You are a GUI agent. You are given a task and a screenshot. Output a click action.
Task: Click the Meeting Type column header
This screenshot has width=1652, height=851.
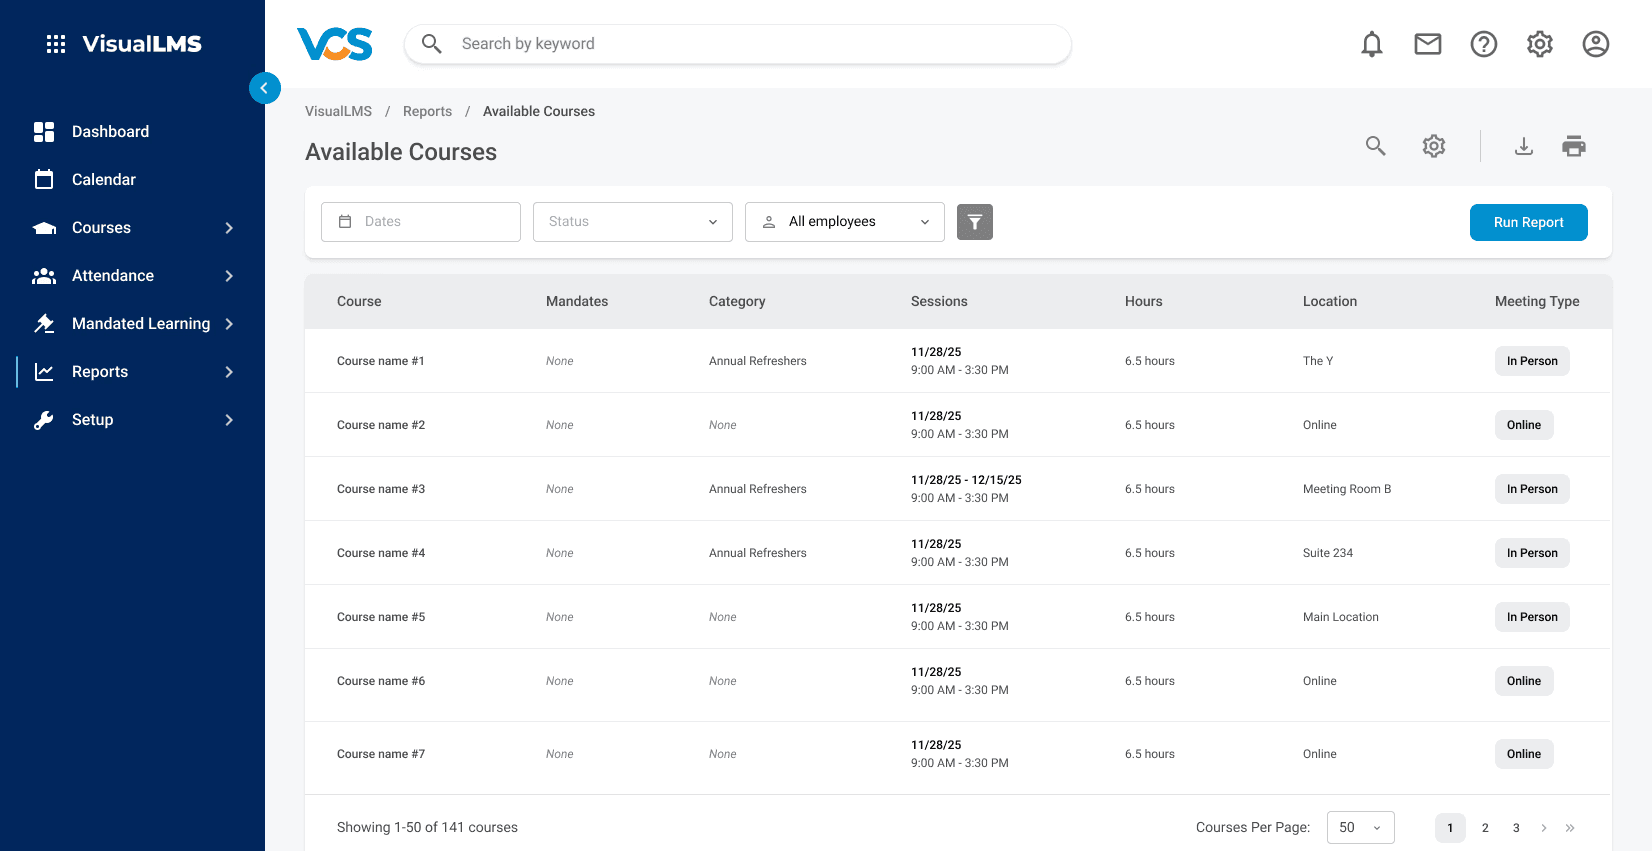pos(1537,301)
